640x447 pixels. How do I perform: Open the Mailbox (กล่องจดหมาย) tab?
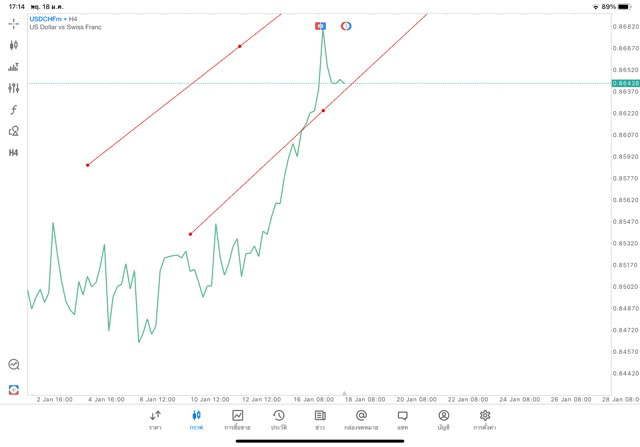[361, 419]
